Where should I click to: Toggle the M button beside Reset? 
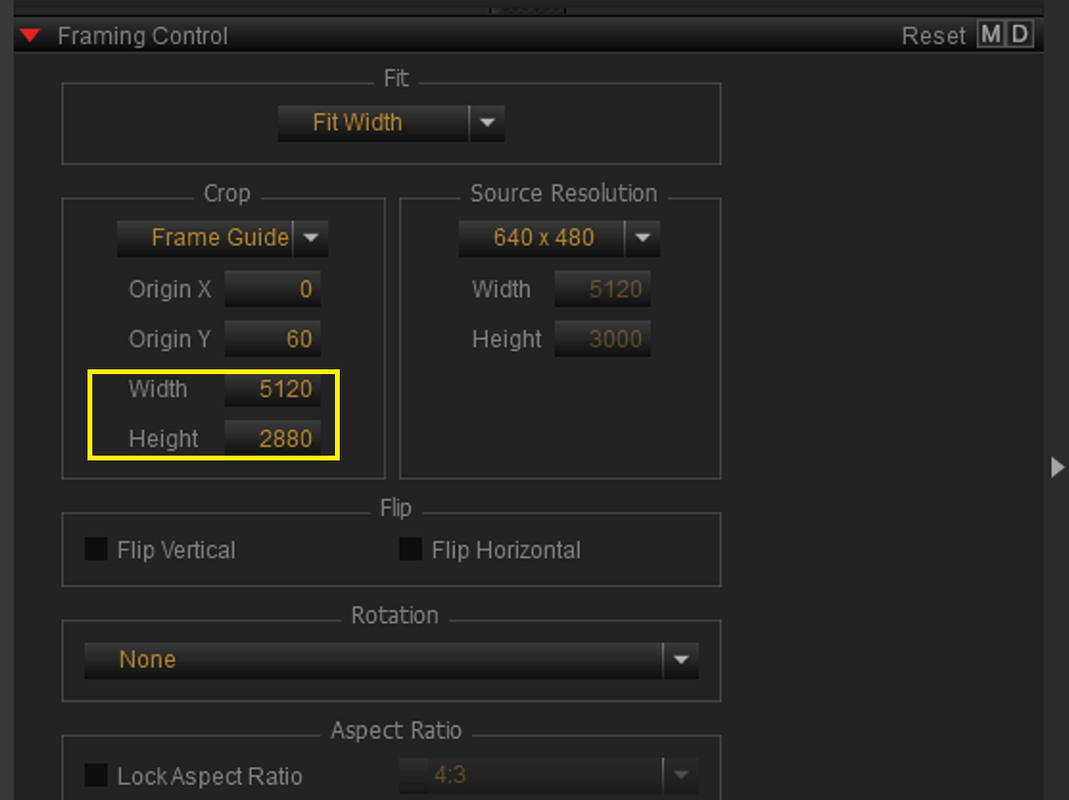click(x=991, y=34)
